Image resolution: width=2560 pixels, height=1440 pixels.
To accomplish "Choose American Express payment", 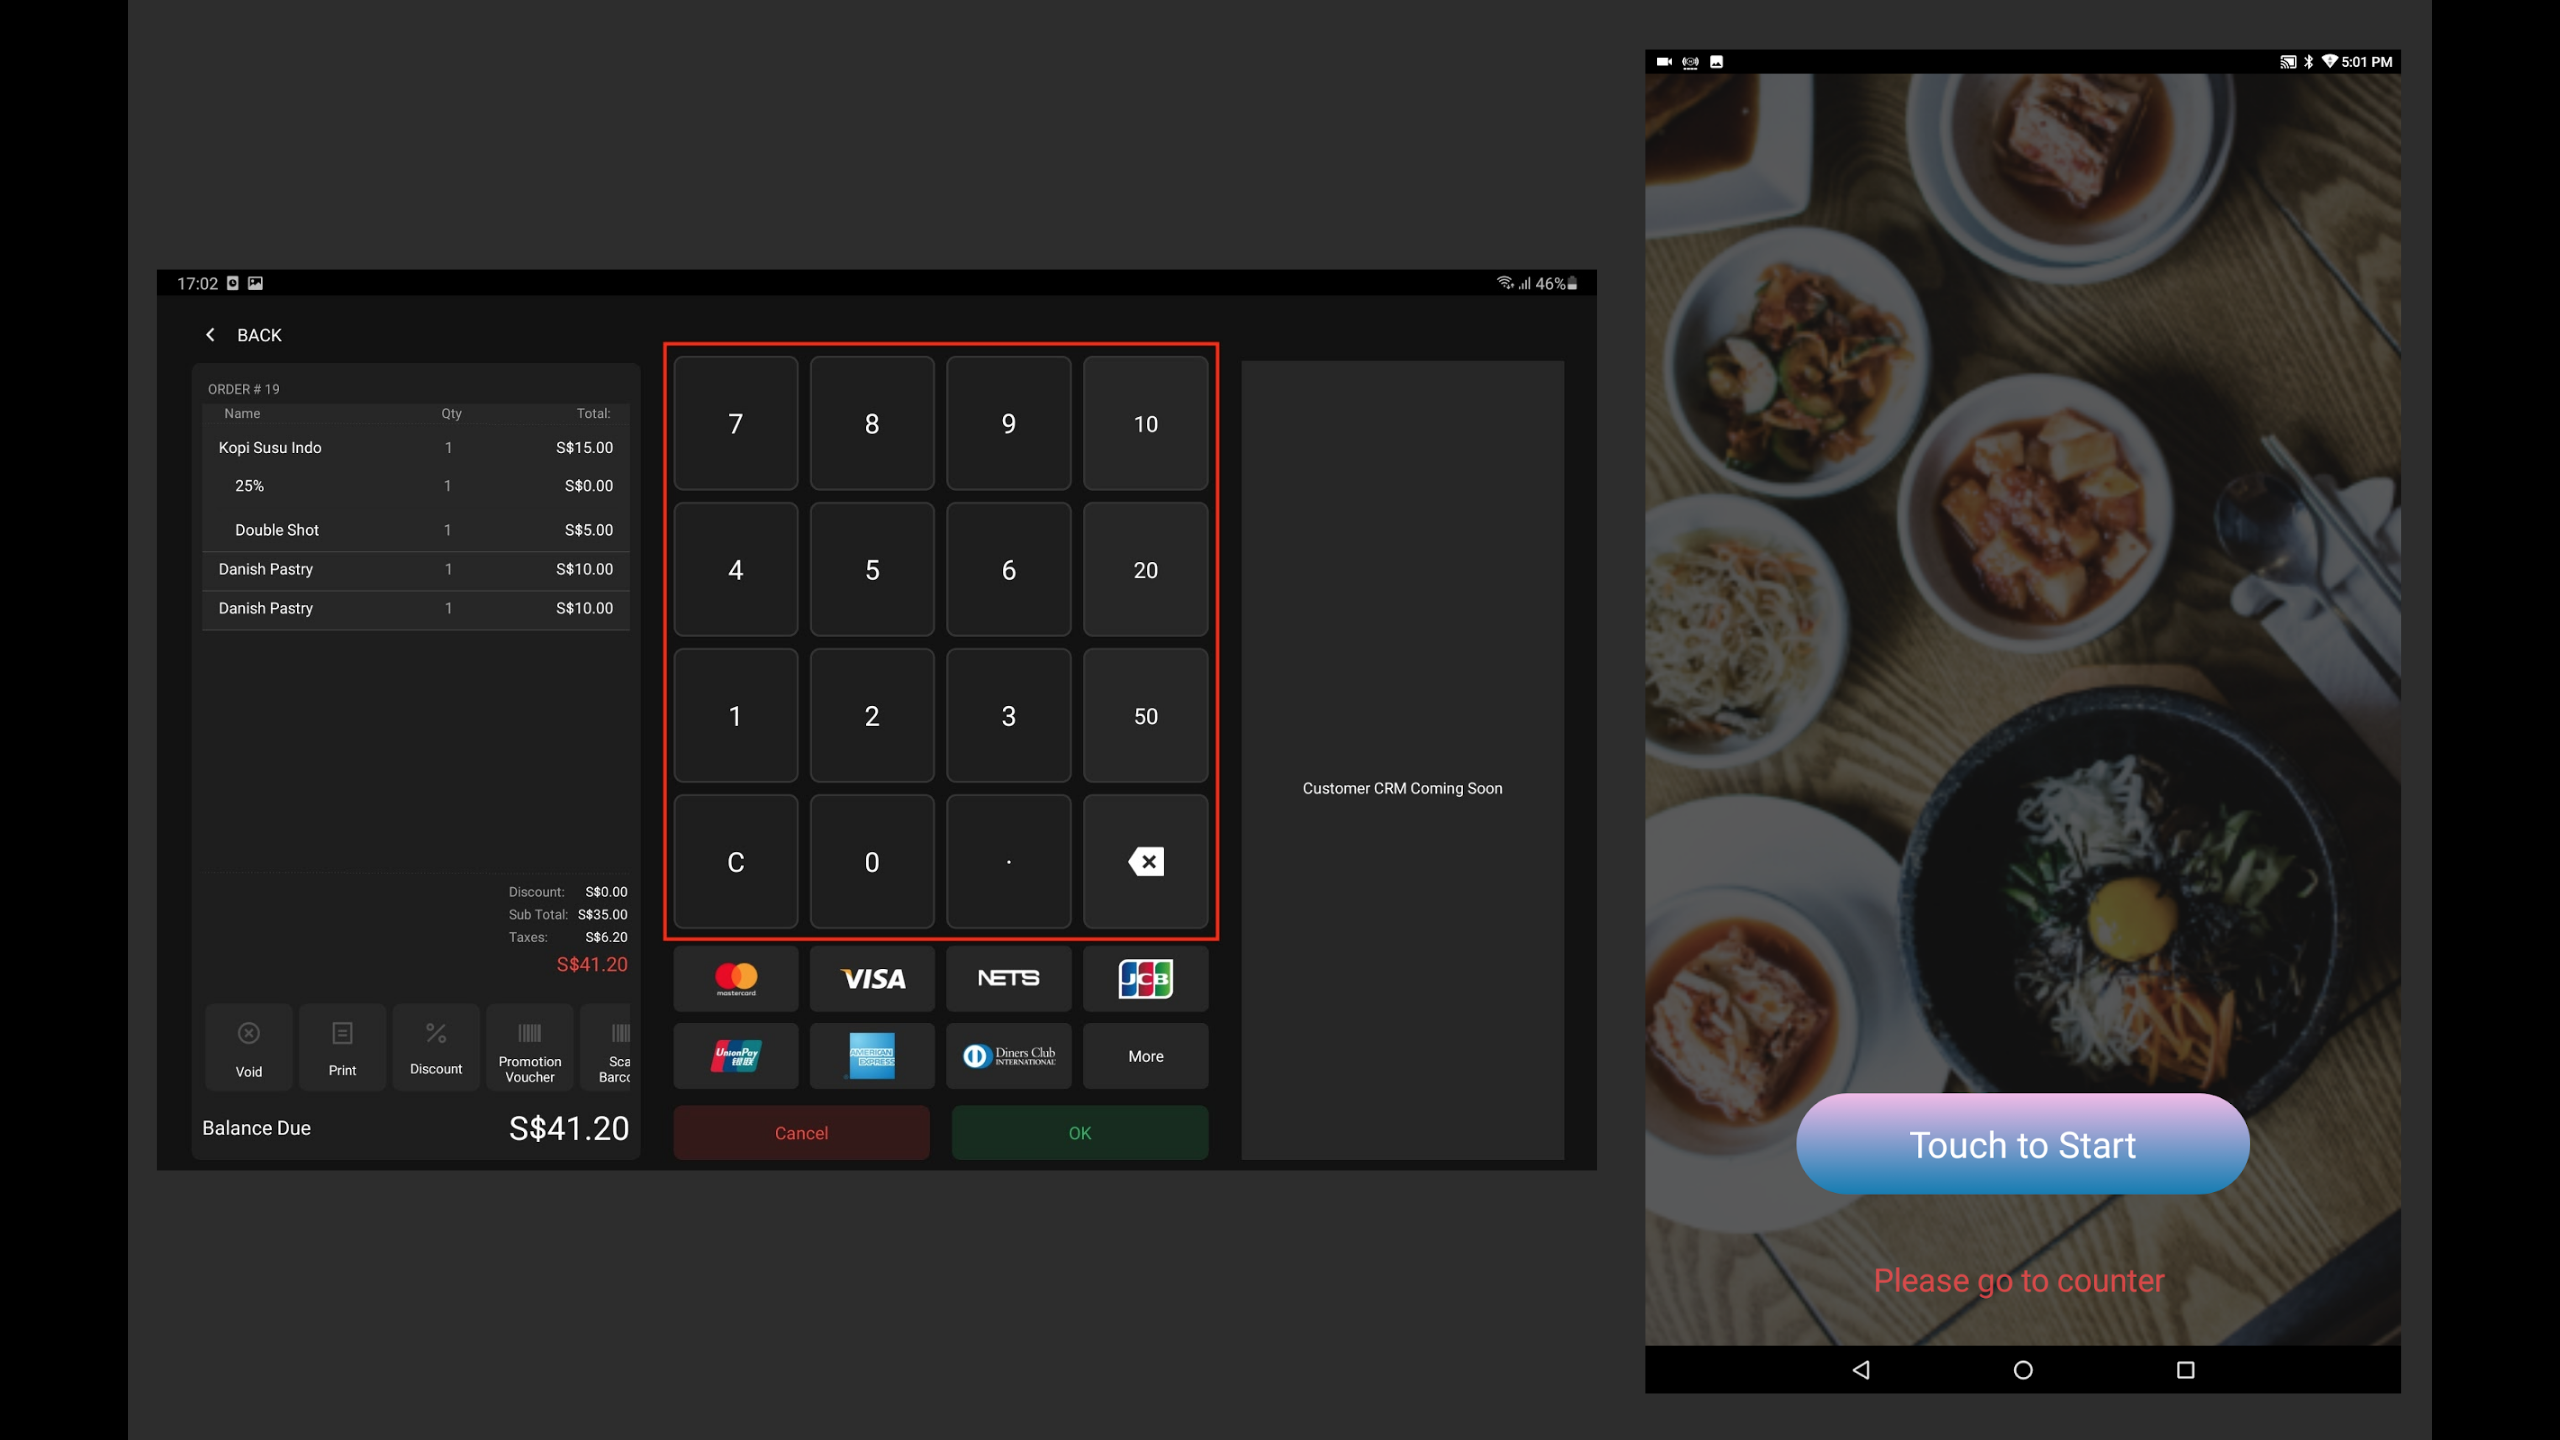I will (x=871, y=1055).
